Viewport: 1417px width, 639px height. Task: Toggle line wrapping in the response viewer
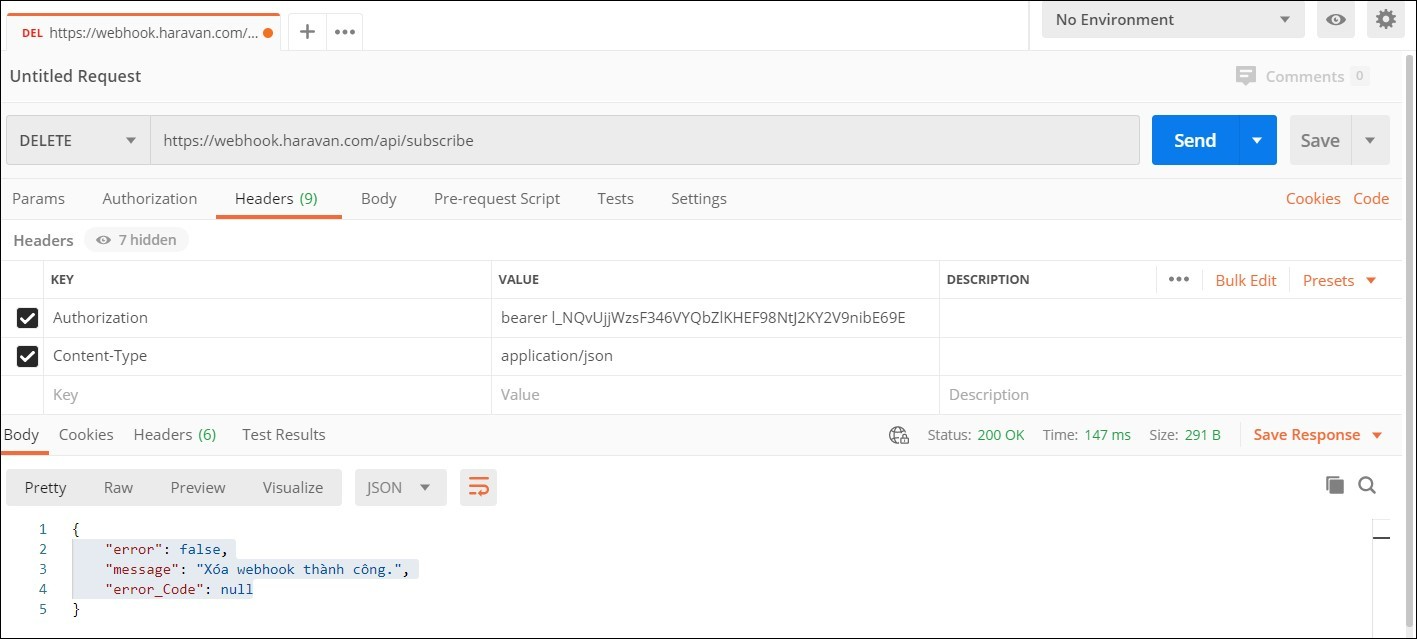478,487
